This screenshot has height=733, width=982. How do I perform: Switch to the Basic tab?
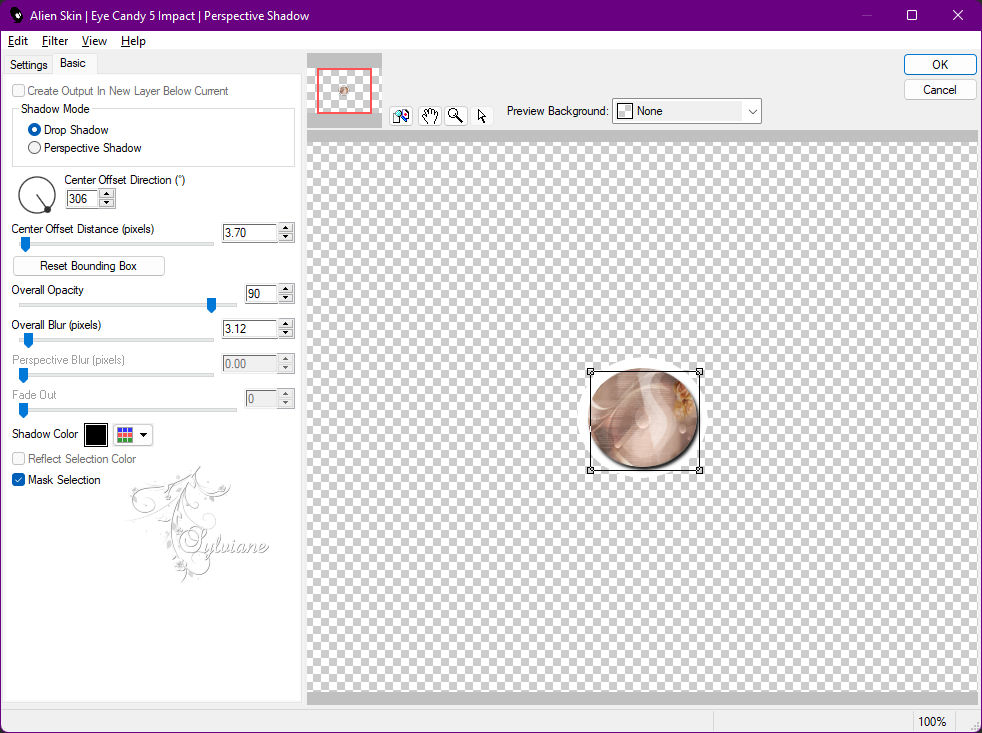[73, 63]
